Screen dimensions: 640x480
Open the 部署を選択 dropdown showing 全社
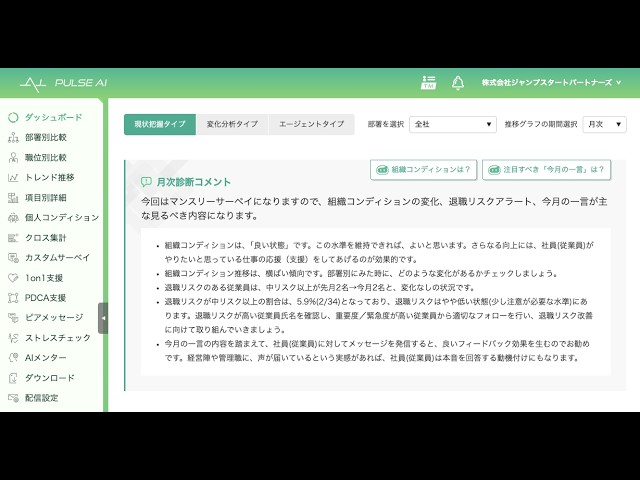(x=453, y=124)
